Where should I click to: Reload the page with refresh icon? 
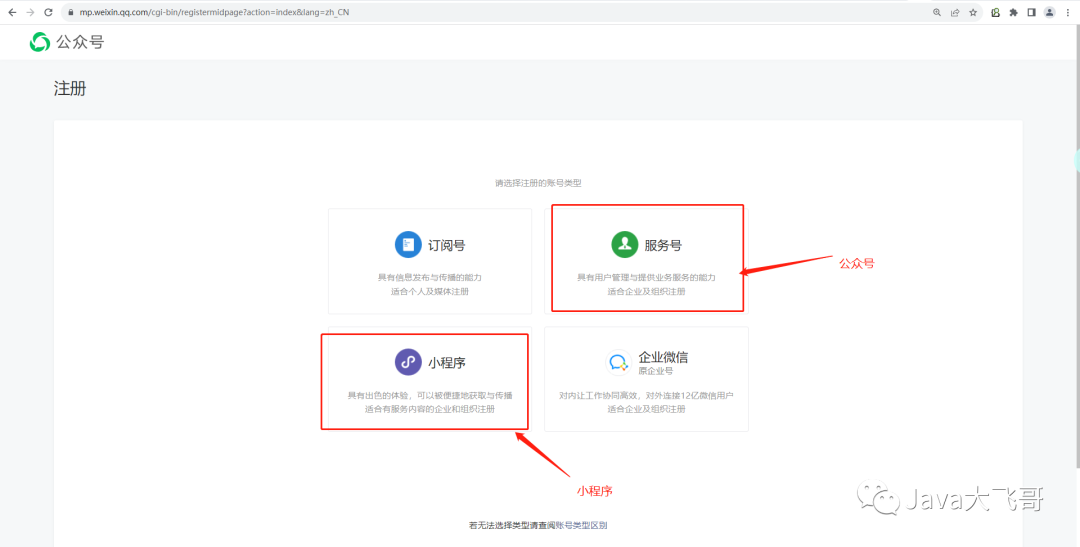(48, 12)
